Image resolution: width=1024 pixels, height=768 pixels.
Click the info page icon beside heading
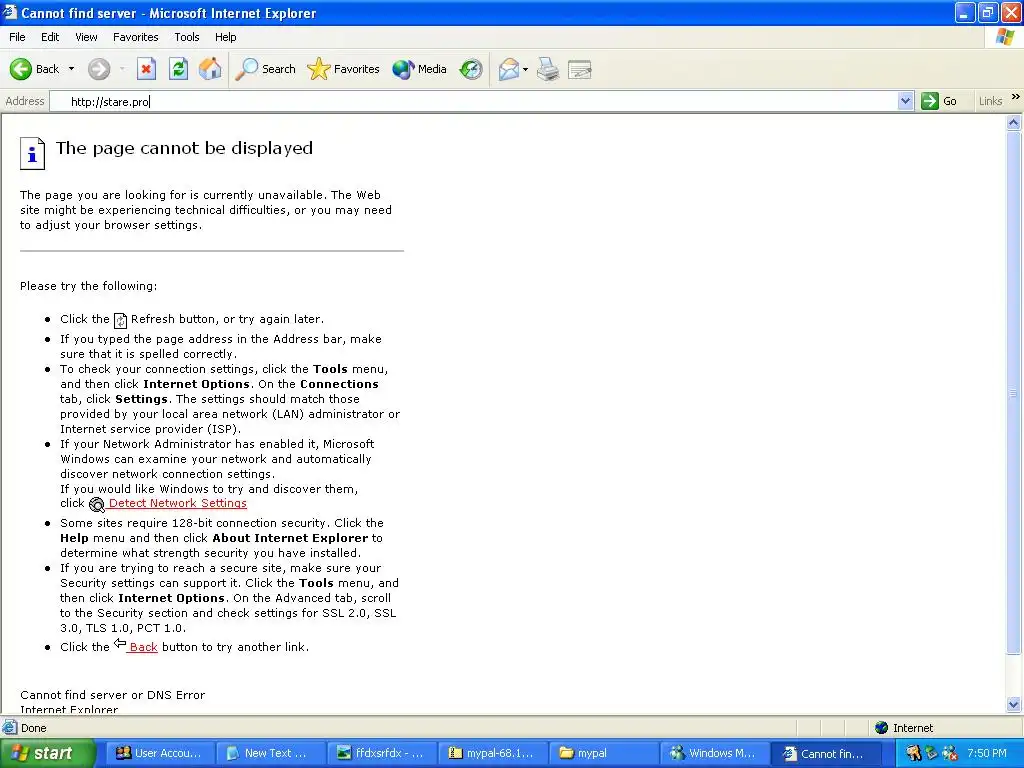[32, 153]
